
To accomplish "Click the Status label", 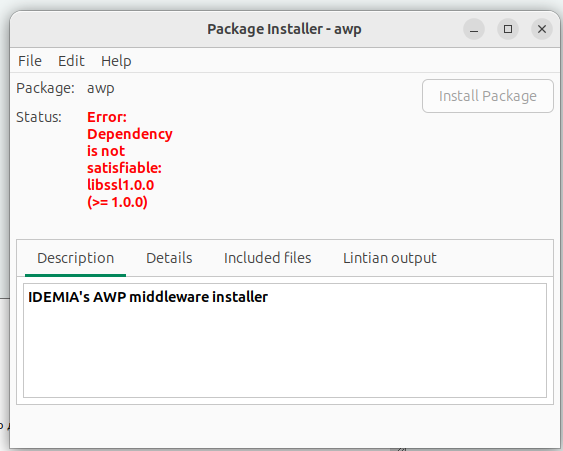I will point(39,117).
